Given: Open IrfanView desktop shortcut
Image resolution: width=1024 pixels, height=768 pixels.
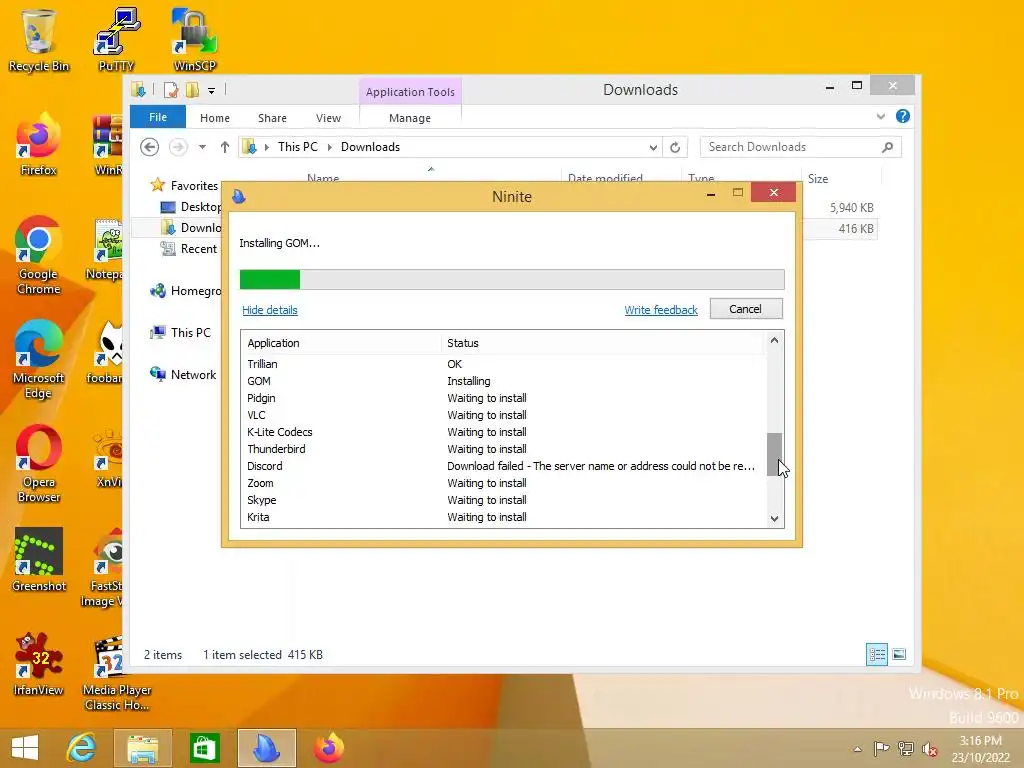Looking at the screenshot, I should pyautogui.click(x=38, y=664).
